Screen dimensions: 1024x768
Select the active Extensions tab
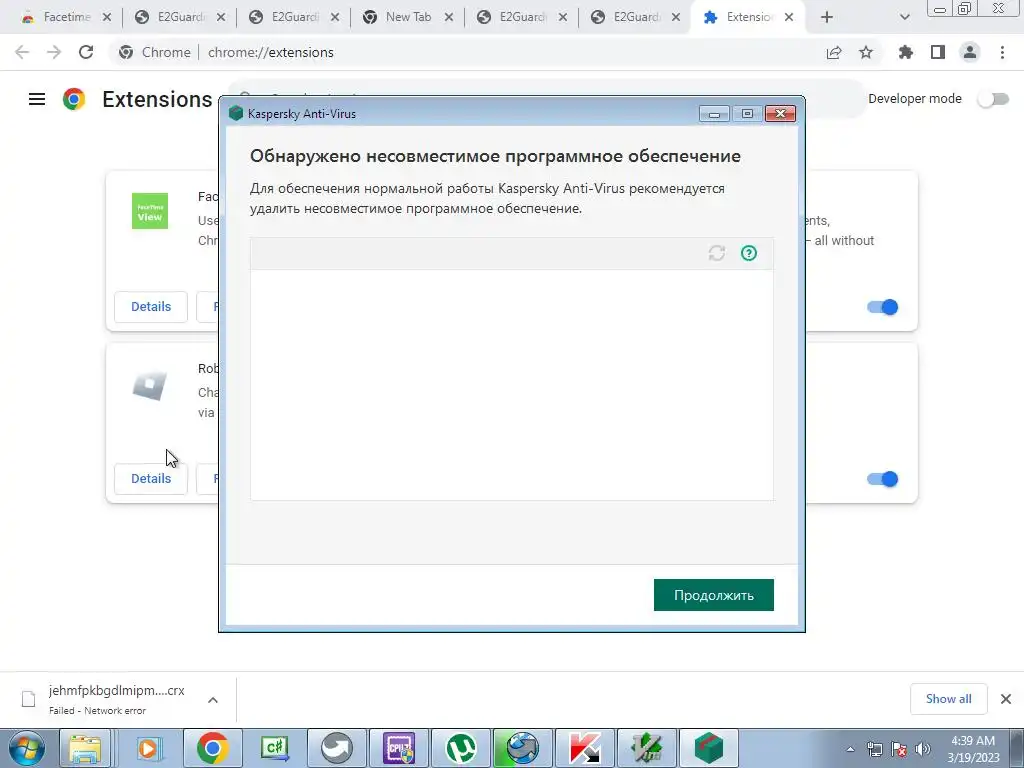(748, 17)
